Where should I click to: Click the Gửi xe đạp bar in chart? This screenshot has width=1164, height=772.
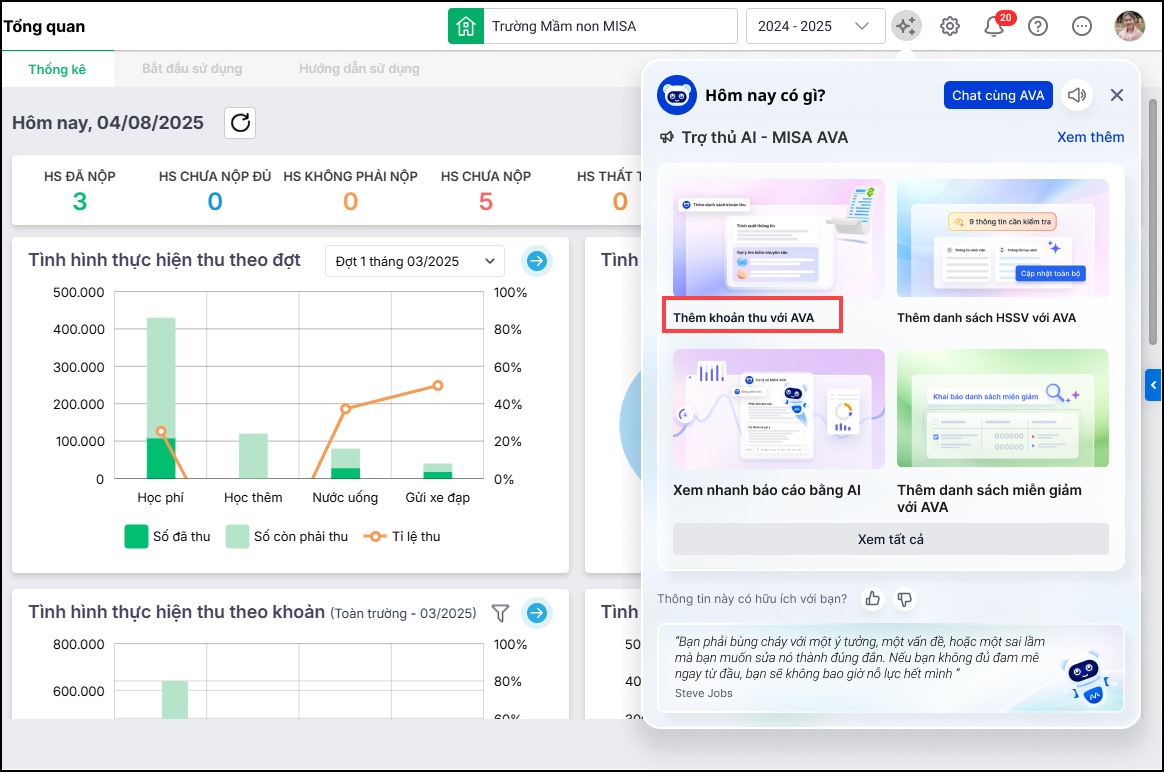[x=438, y=471]
